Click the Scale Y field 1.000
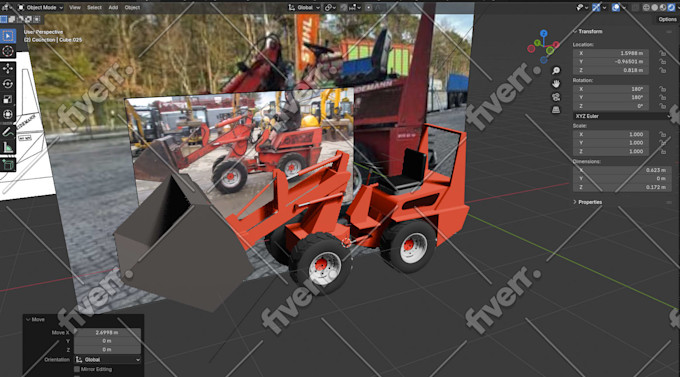This screenshot has width=680, height=377. point(611,143)
